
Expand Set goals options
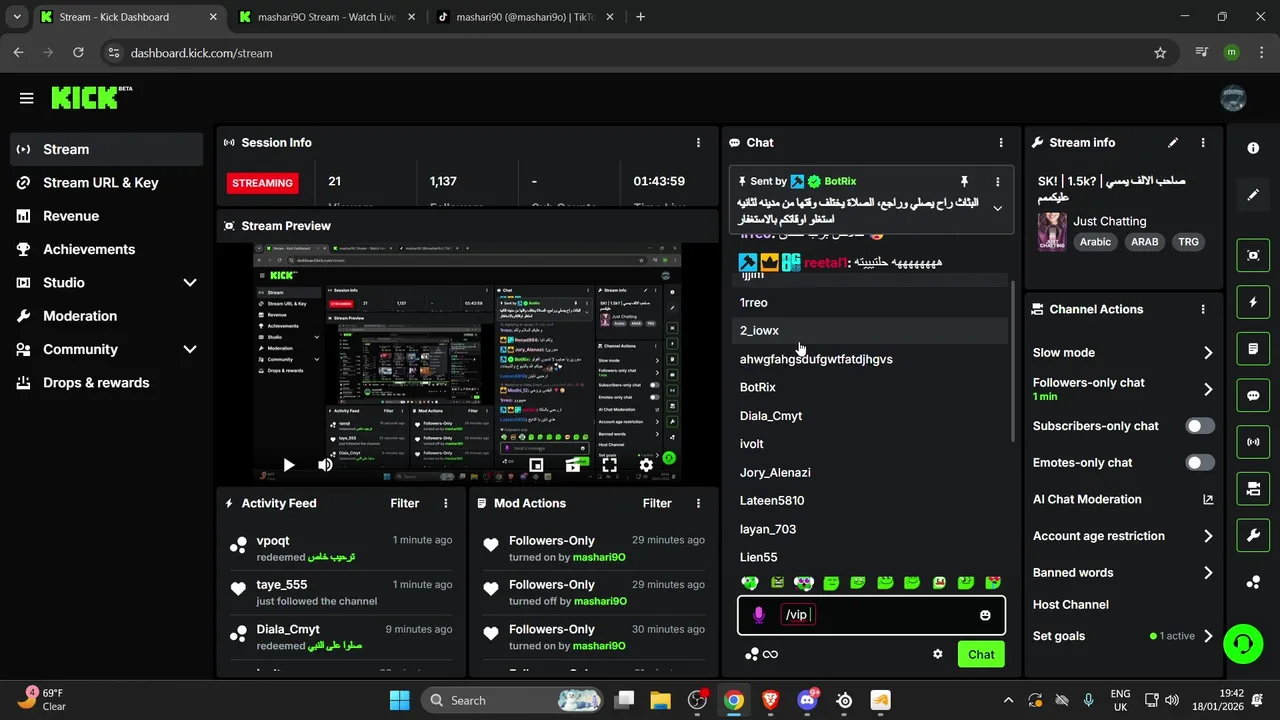point(1208,636)
